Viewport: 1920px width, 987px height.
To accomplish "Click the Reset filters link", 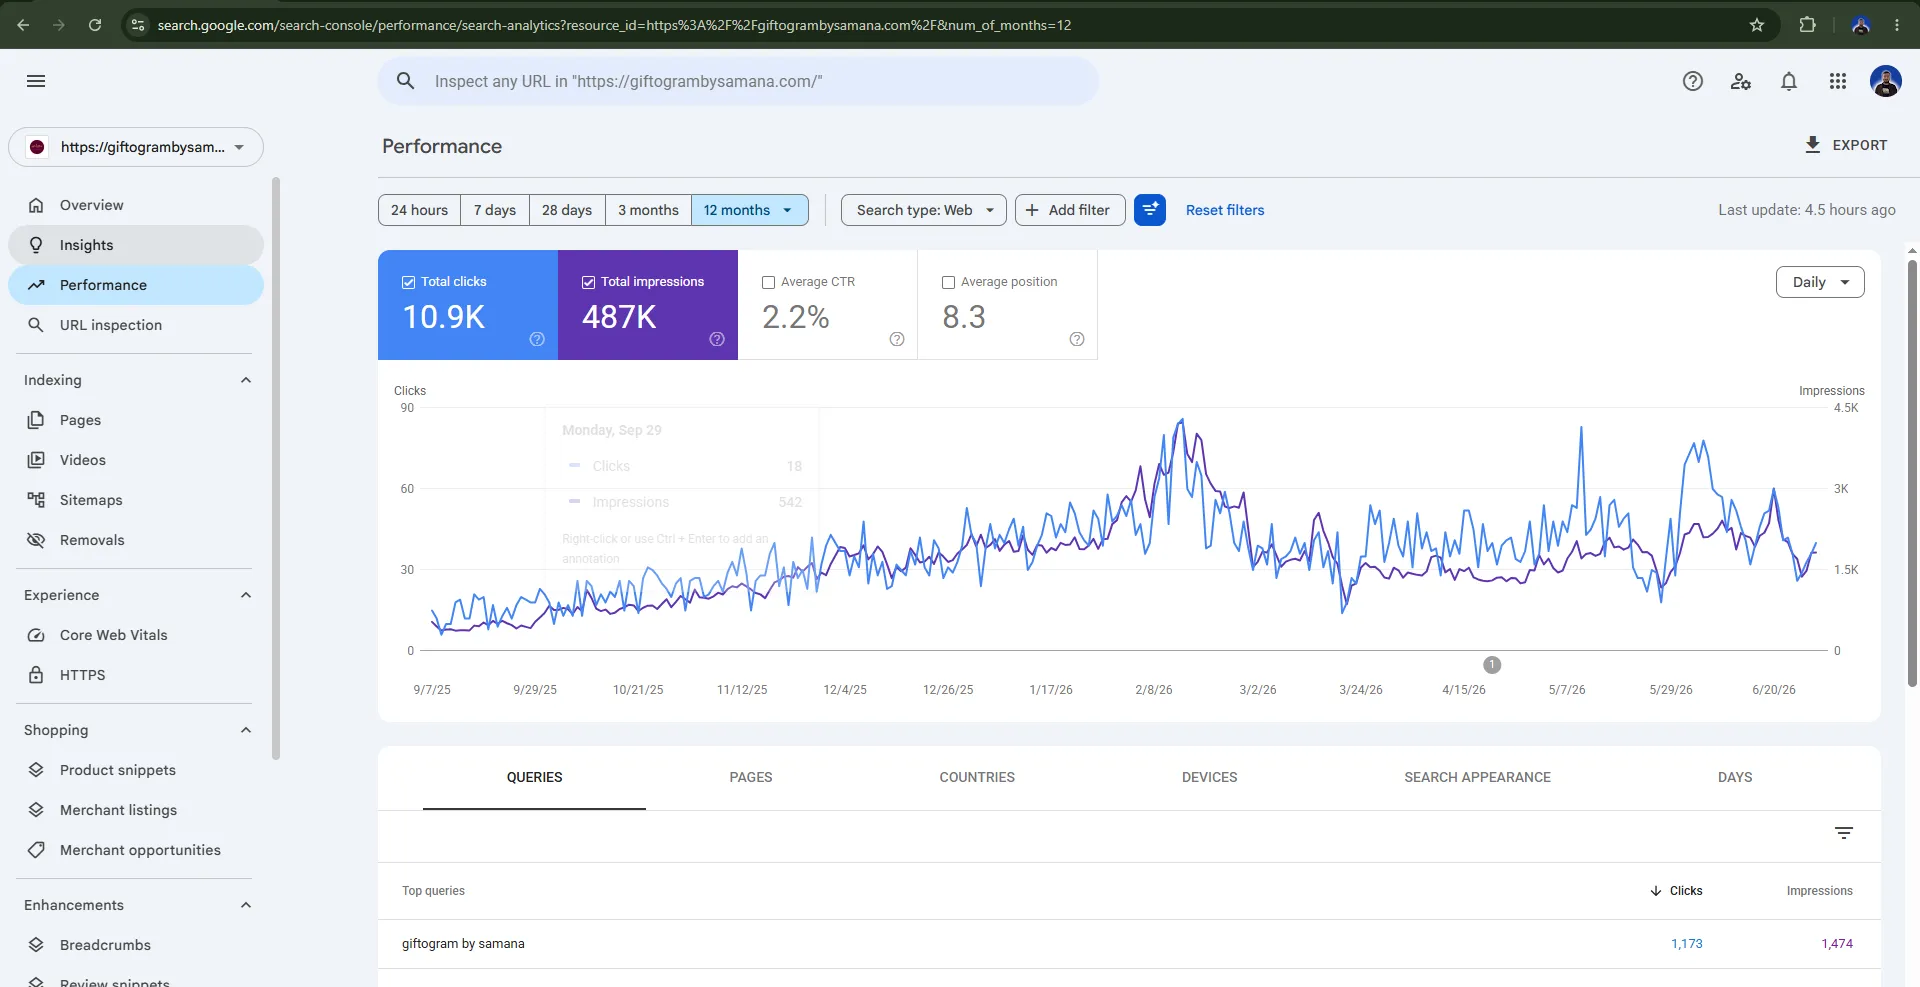I will [x=1225, y=210].
